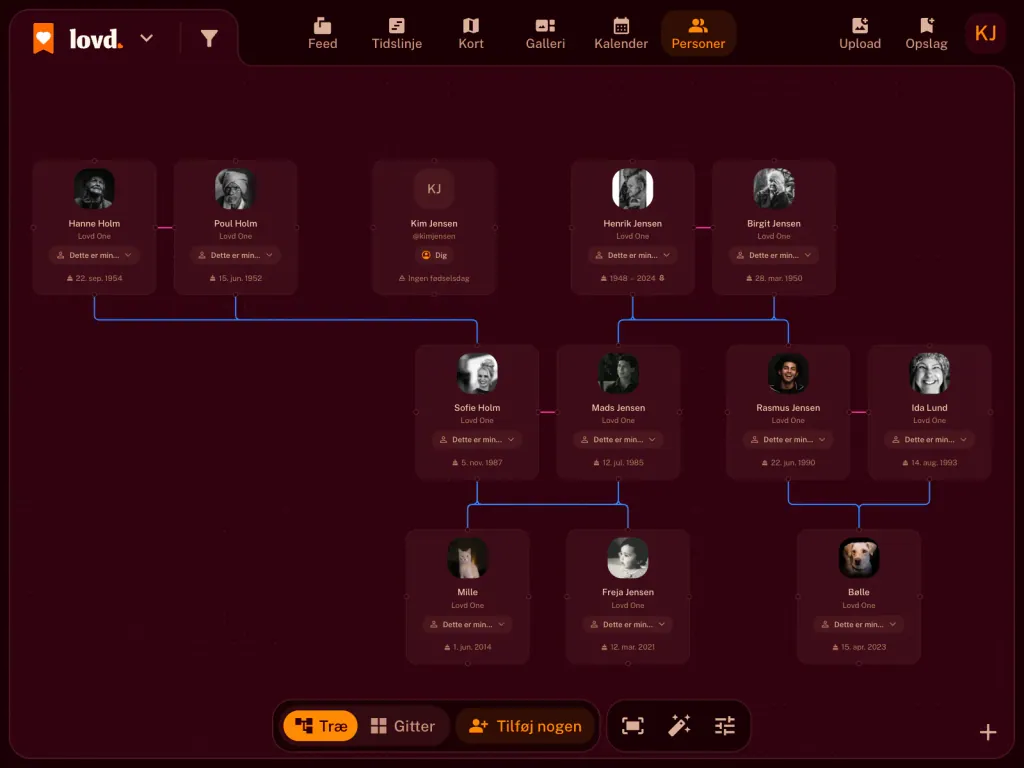This screenshot has width=1024, height=768.
Task: Open the filter funnel icon
Action: tap(209, 39)
